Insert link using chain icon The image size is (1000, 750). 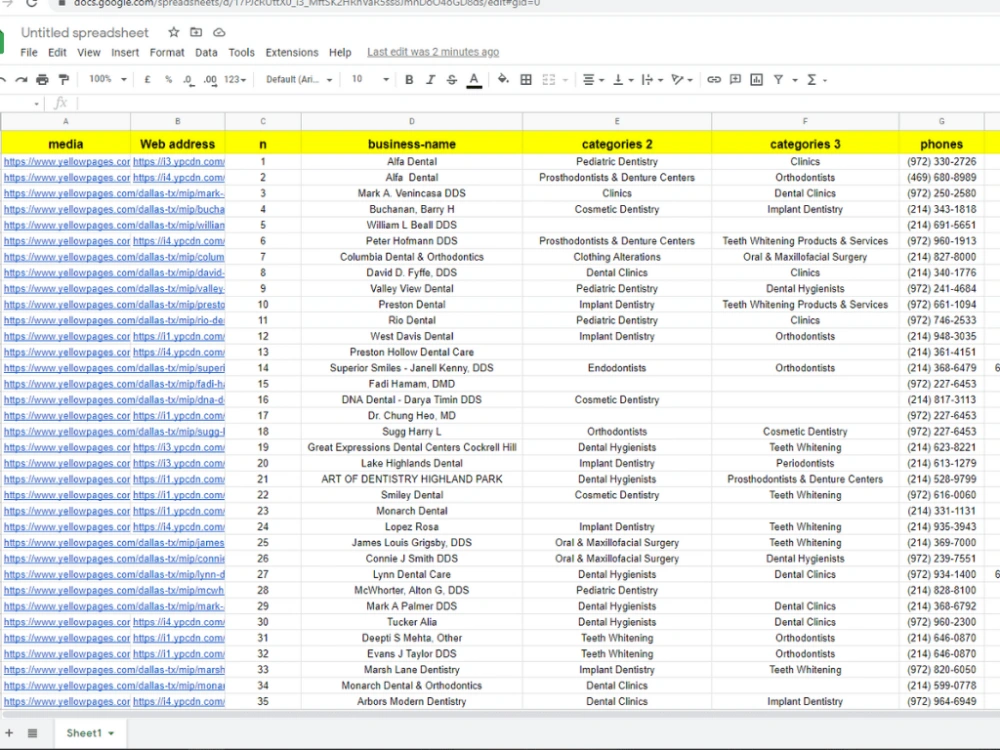pyautogui.click(x=714, y=80)
